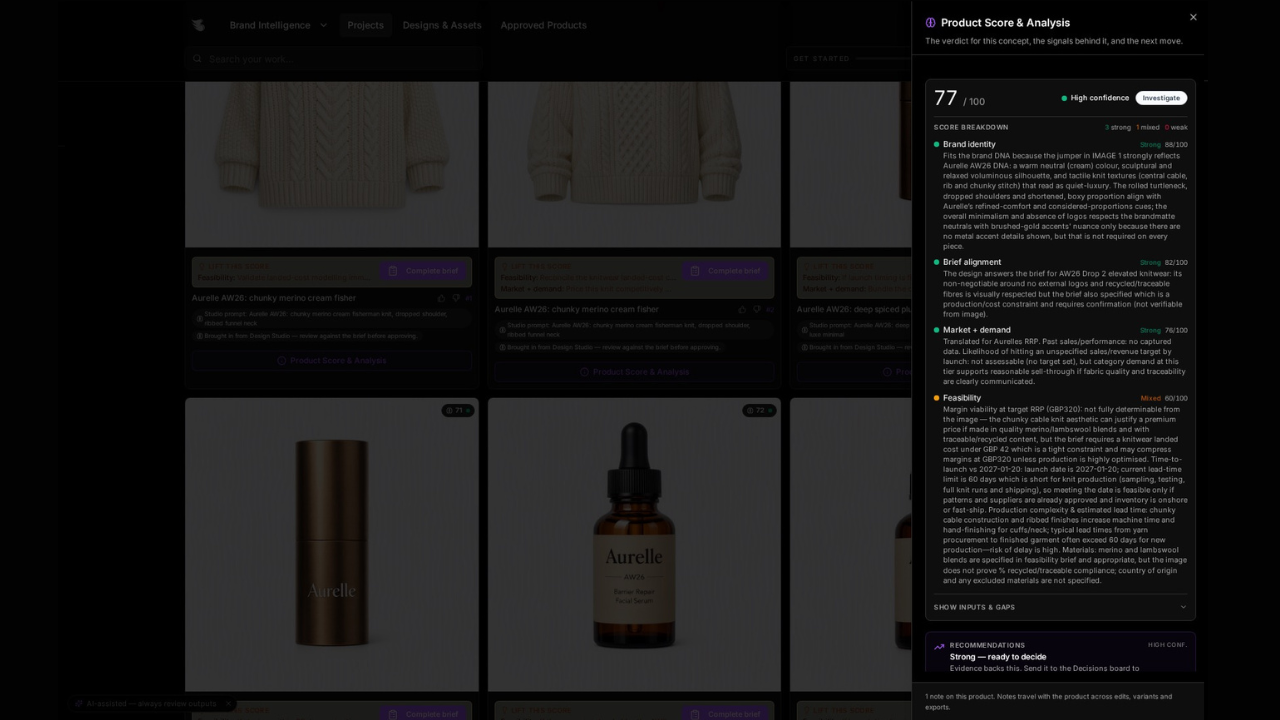Select the Feasibility breakdown heading
Viewport: 1280px width, 720px height.
[x=962, y=398]
